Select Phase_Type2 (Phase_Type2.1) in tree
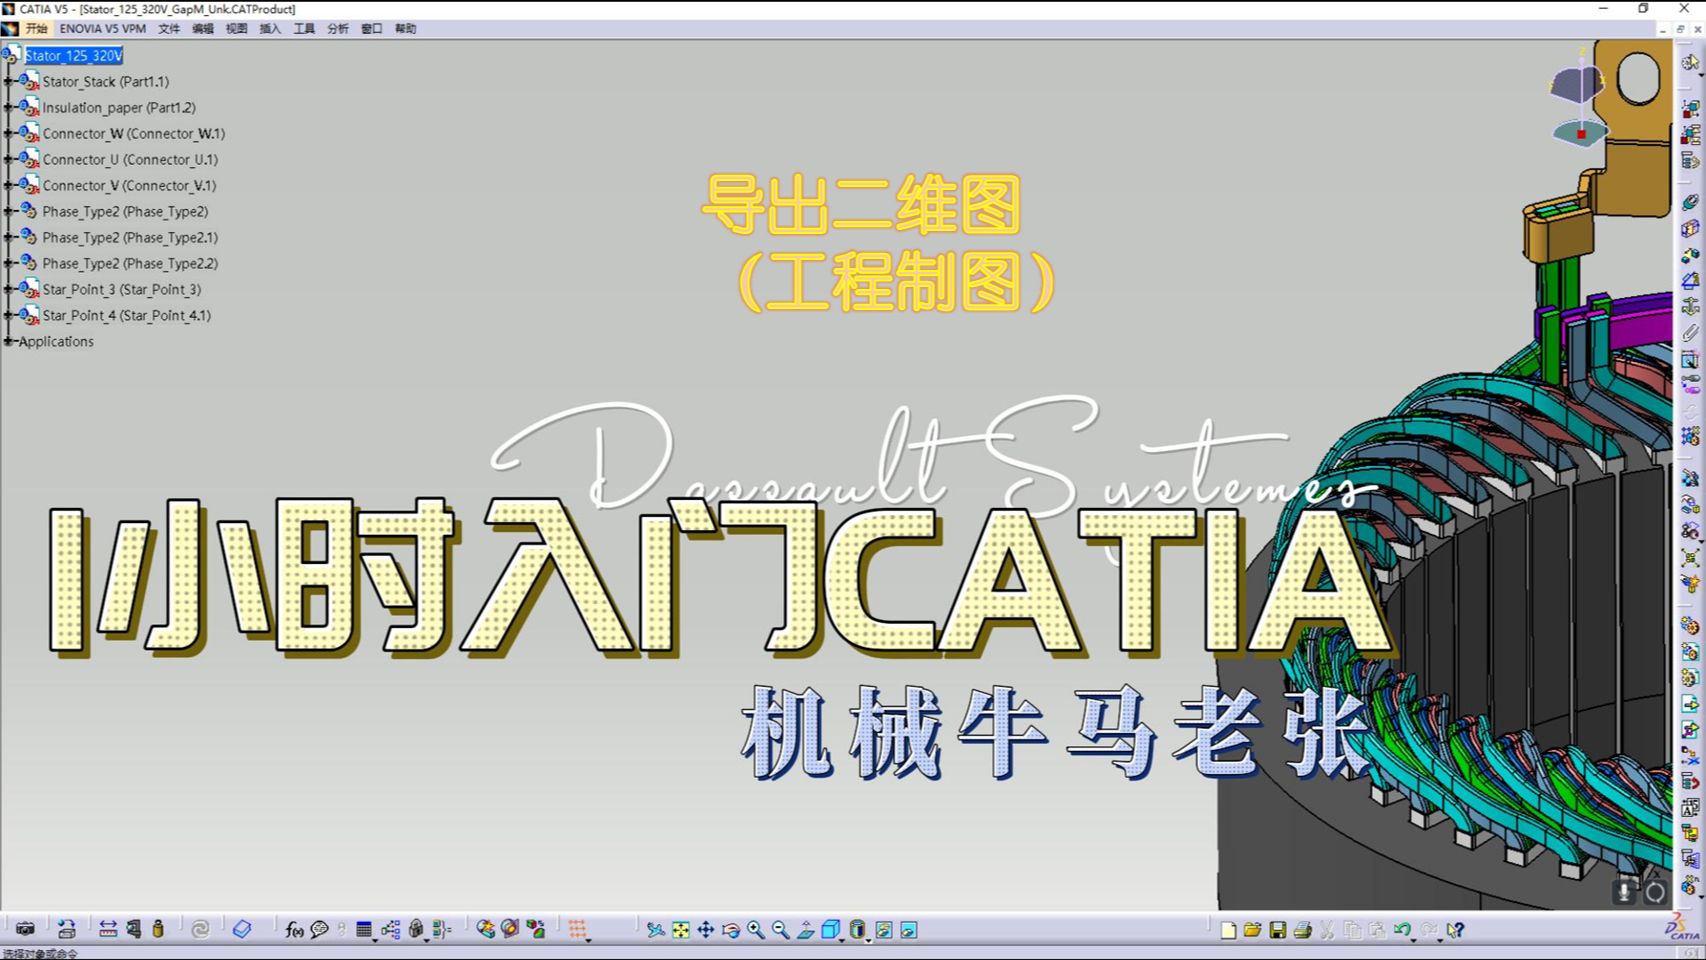The height and width of the screenshot is (960, 1706). (x=130, y=237)
